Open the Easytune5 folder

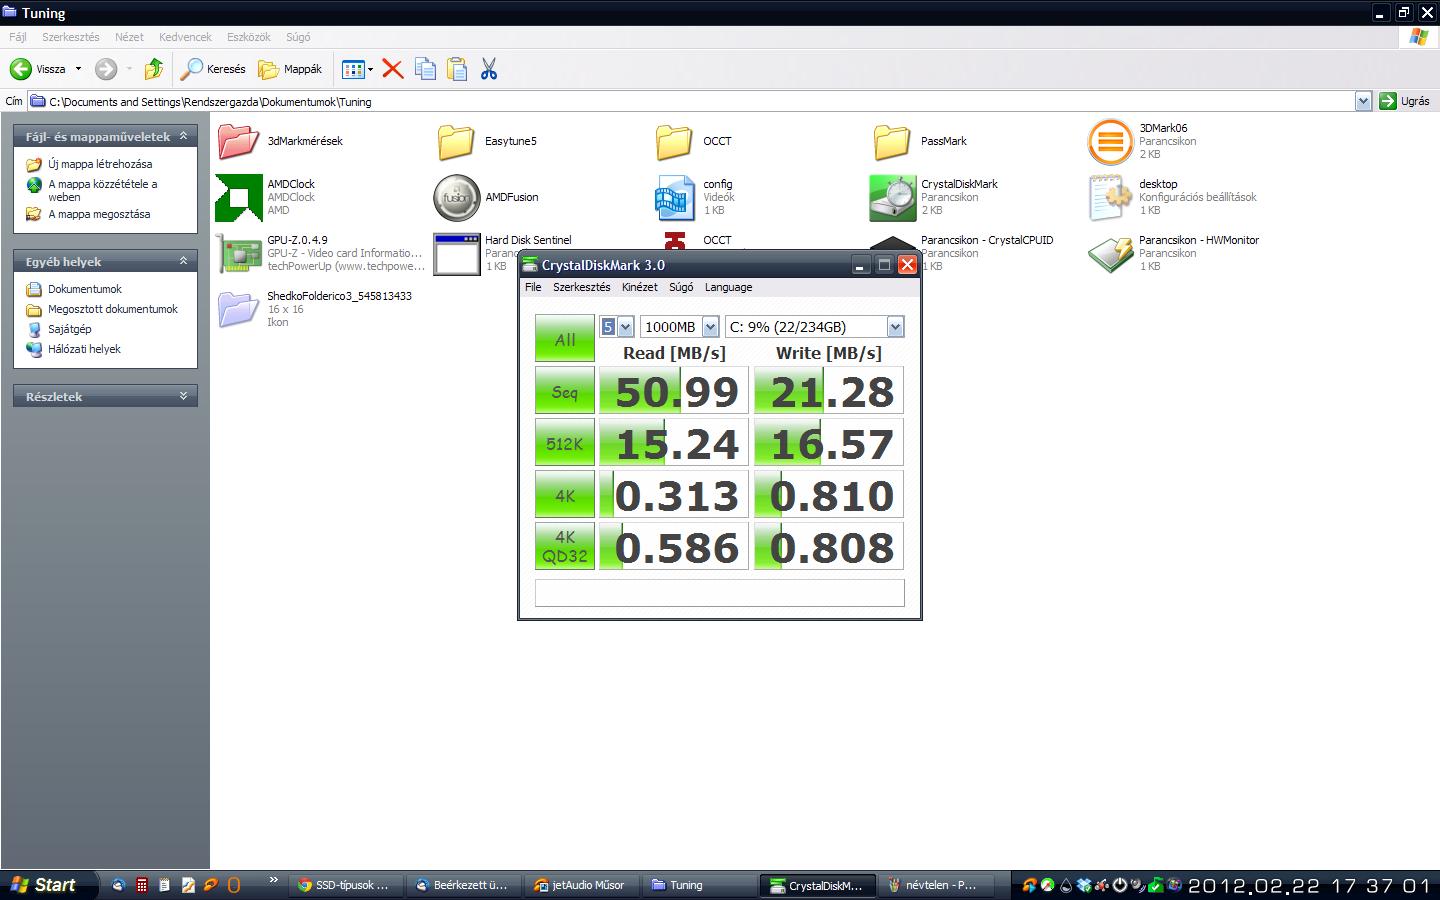[x=456, y=141]
